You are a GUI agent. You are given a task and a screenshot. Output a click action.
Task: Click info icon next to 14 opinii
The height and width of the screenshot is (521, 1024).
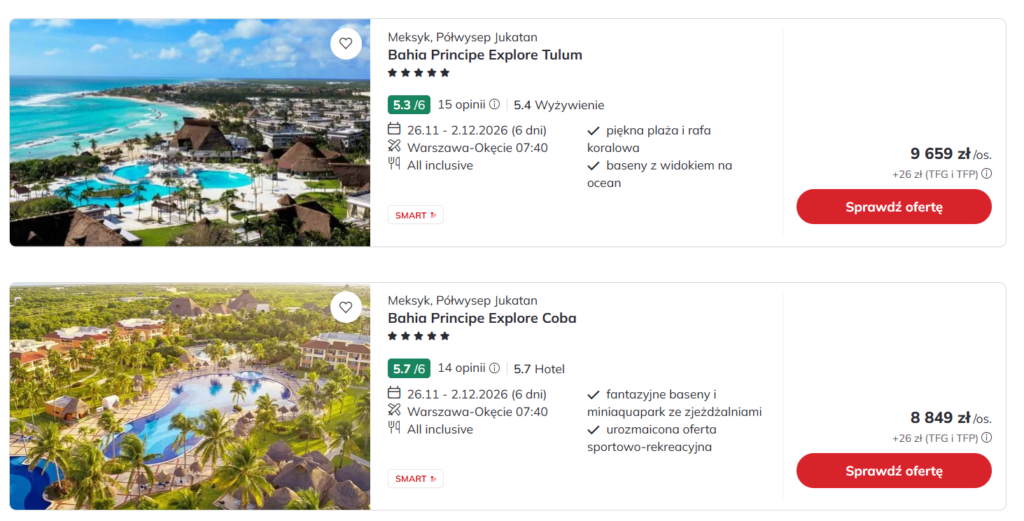tap(494, 368)
